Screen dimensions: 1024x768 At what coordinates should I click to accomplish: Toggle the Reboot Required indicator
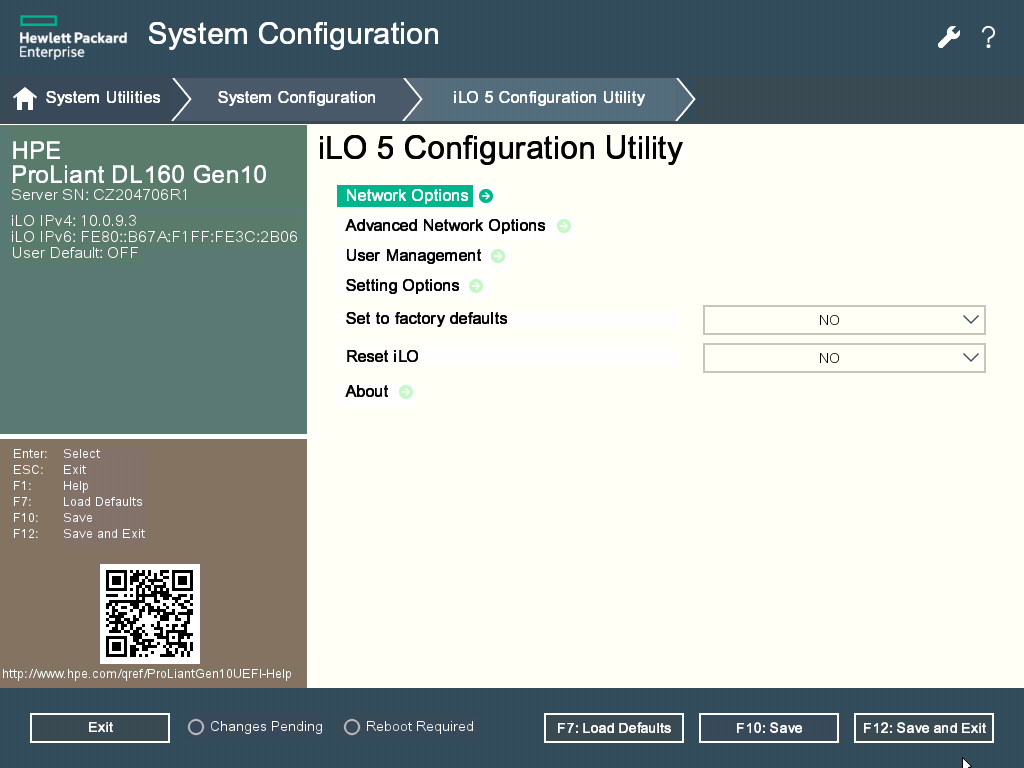coord(352,727)
